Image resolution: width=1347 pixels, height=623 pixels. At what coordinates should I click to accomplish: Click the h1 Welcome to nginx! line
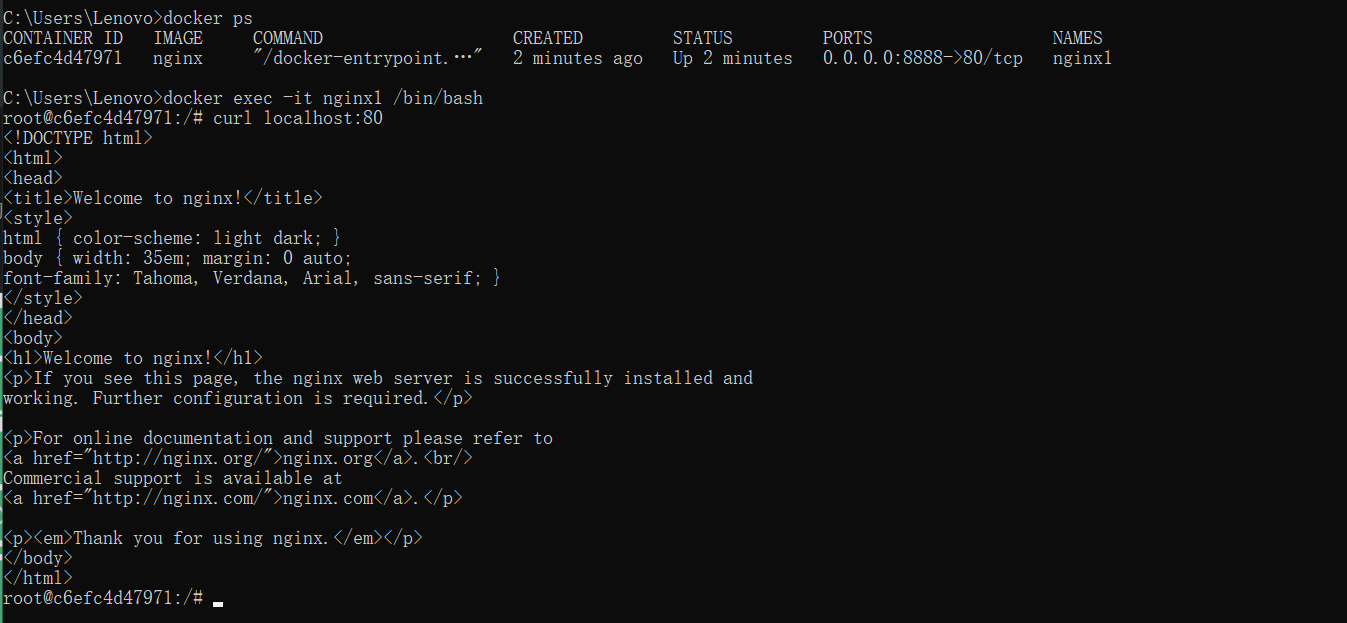point(133,358)
